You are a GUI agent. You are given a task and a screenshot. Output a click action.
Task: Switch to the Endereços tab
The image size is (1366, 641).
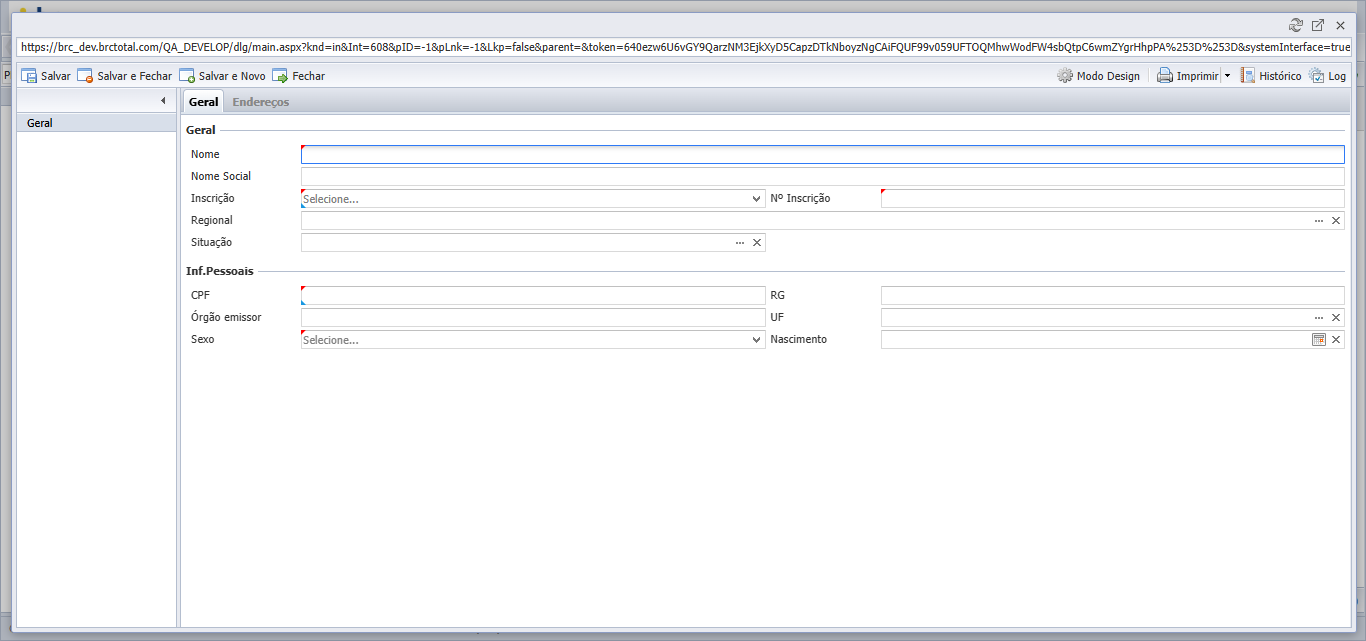[261, 102]
